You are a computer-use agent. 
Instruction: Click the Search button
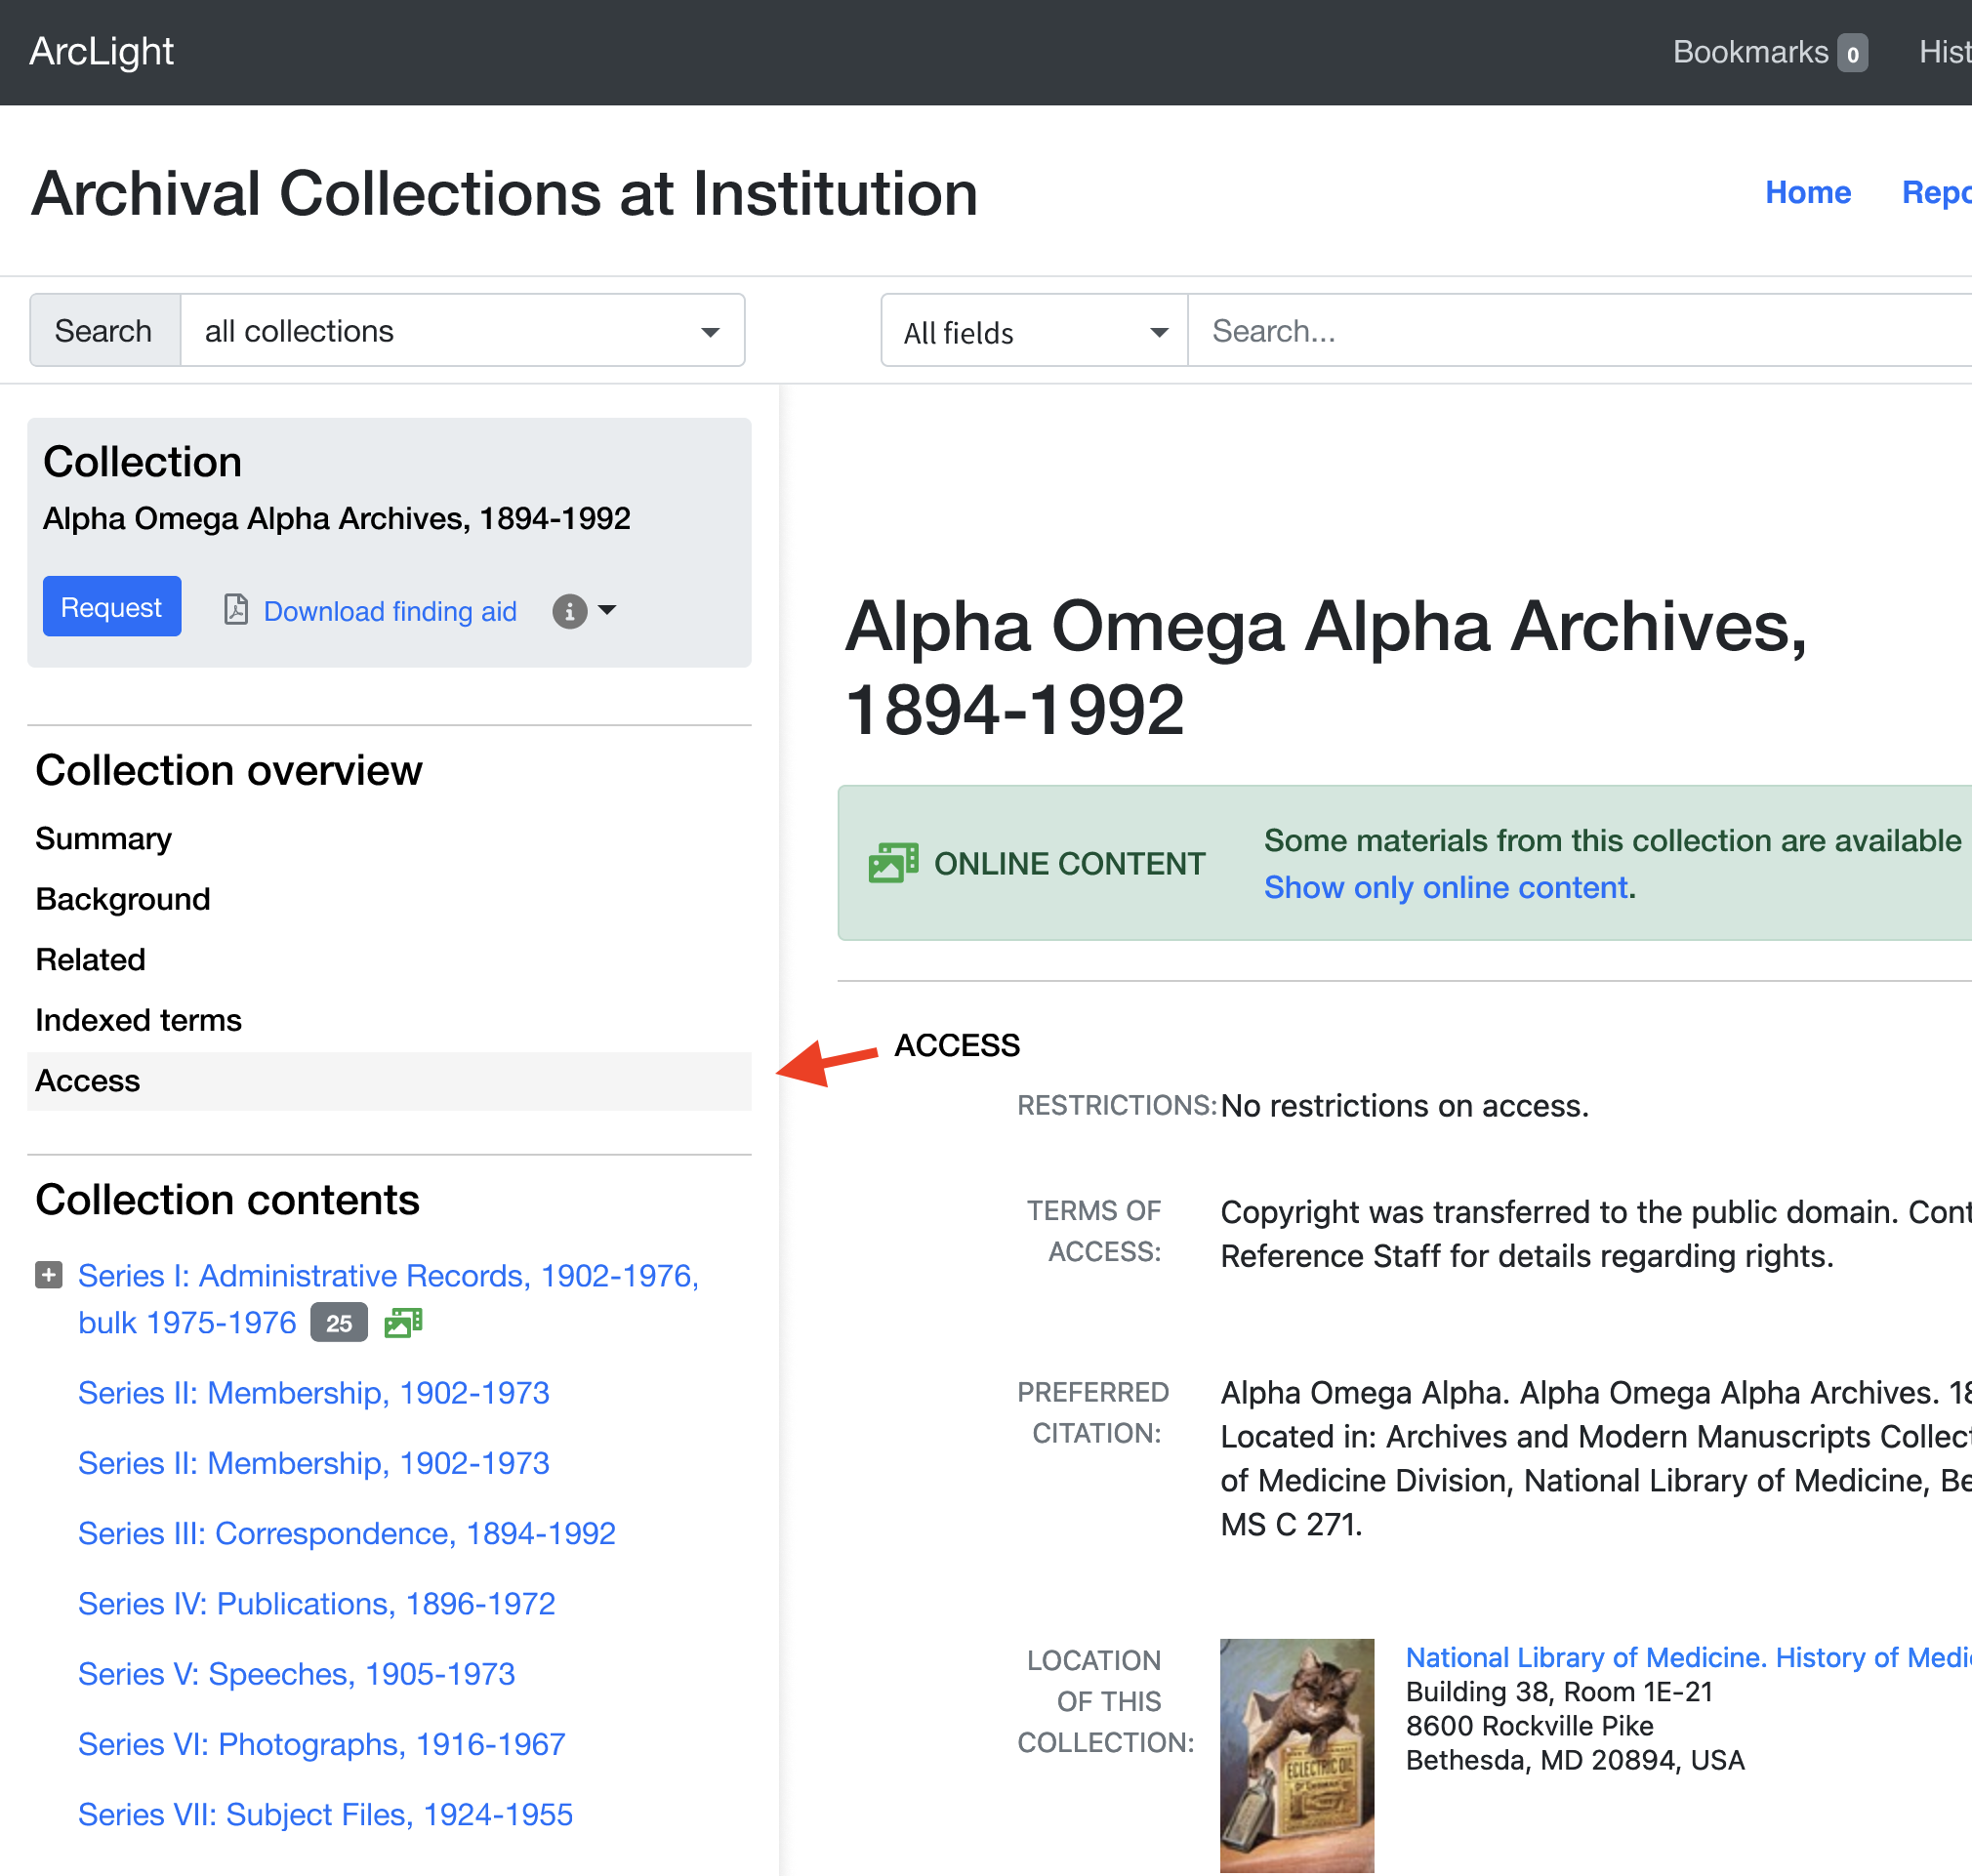104,330
